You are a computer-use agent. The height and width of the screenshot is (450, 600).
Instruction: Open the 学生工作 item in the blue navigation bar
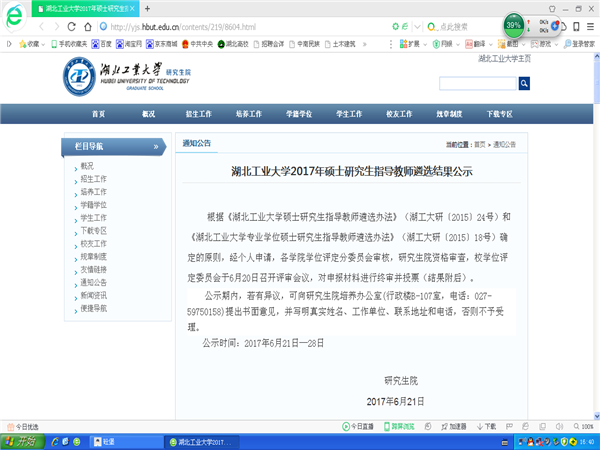coord(349,114)
